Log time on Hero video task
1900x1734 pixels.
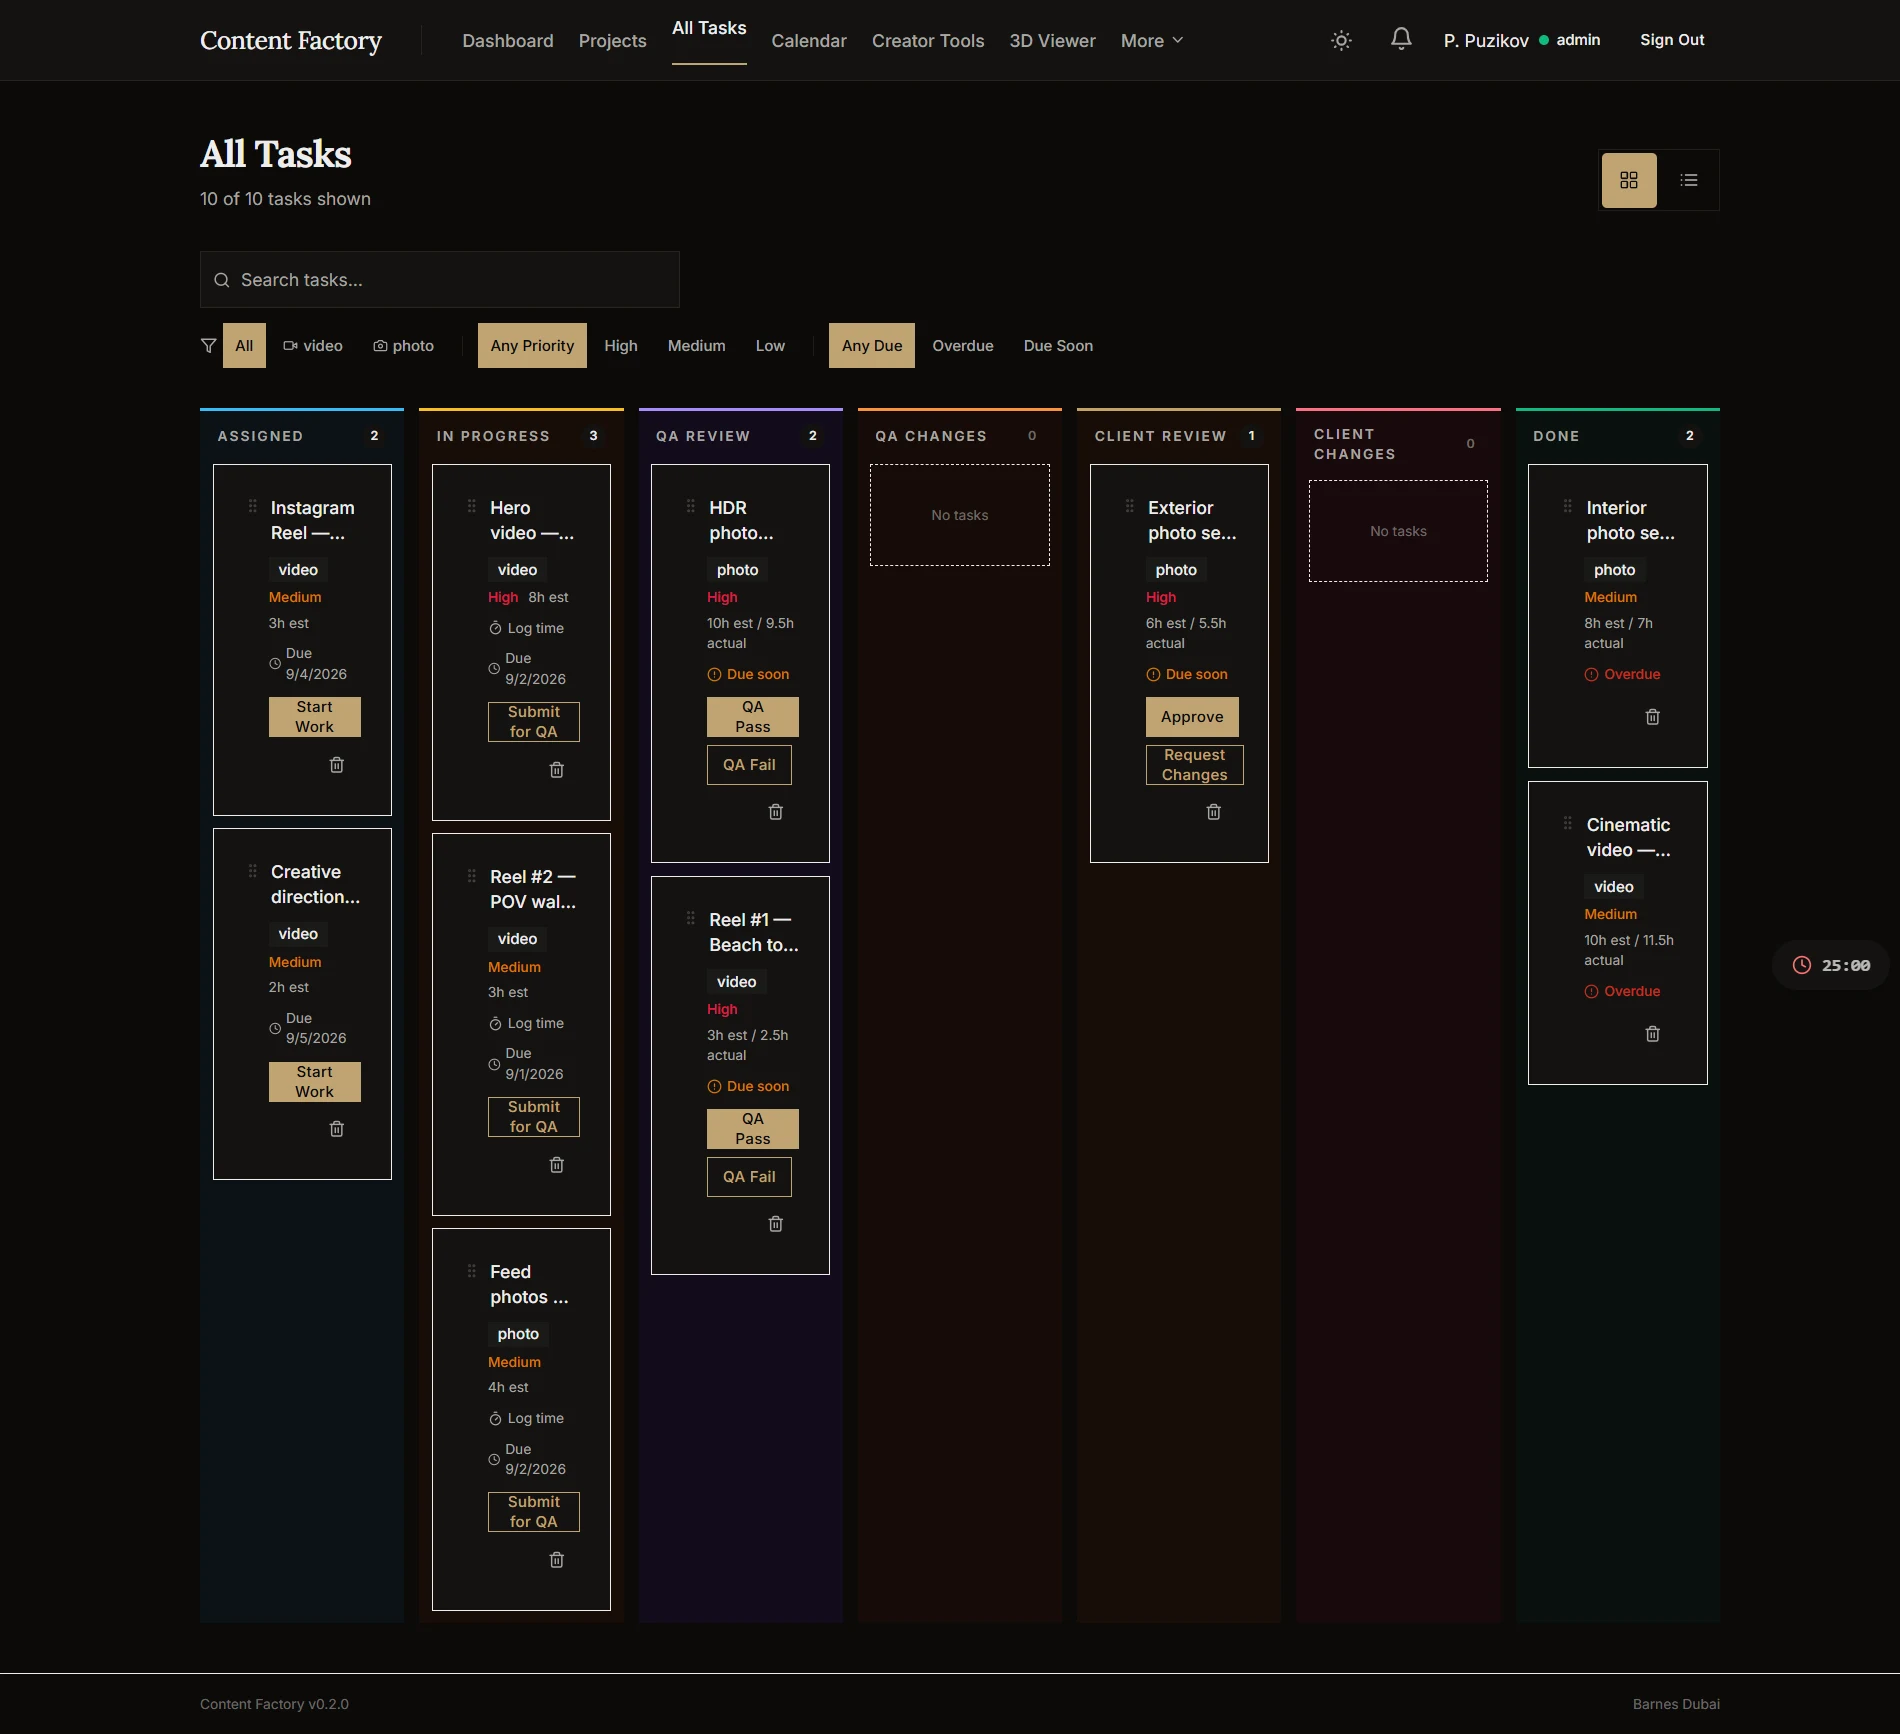point(527,628)
